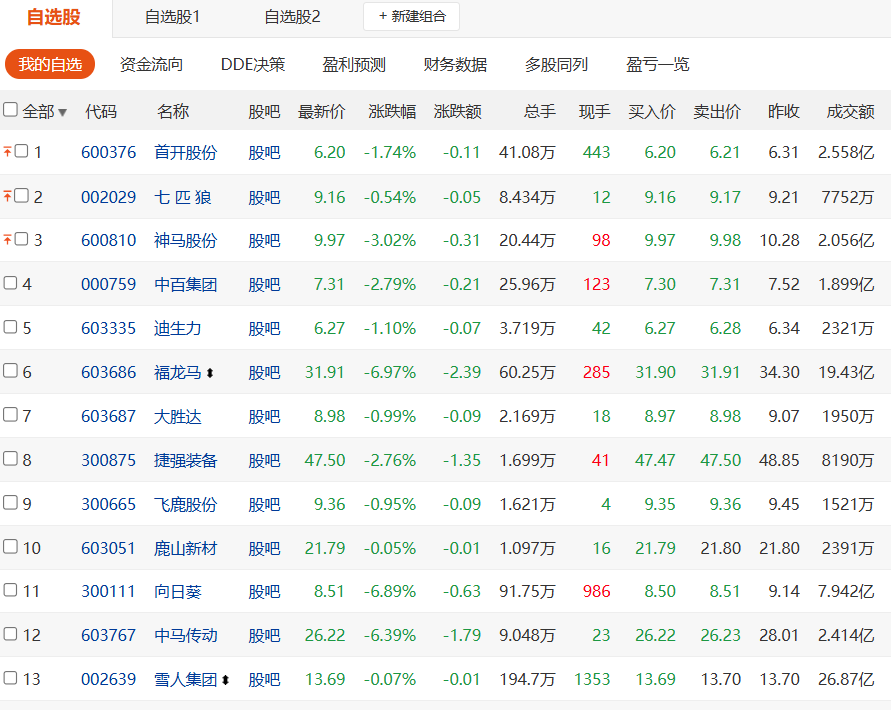Select the checkbox for 中百集团
891x710 pixels.
click(x=10, y=283)
